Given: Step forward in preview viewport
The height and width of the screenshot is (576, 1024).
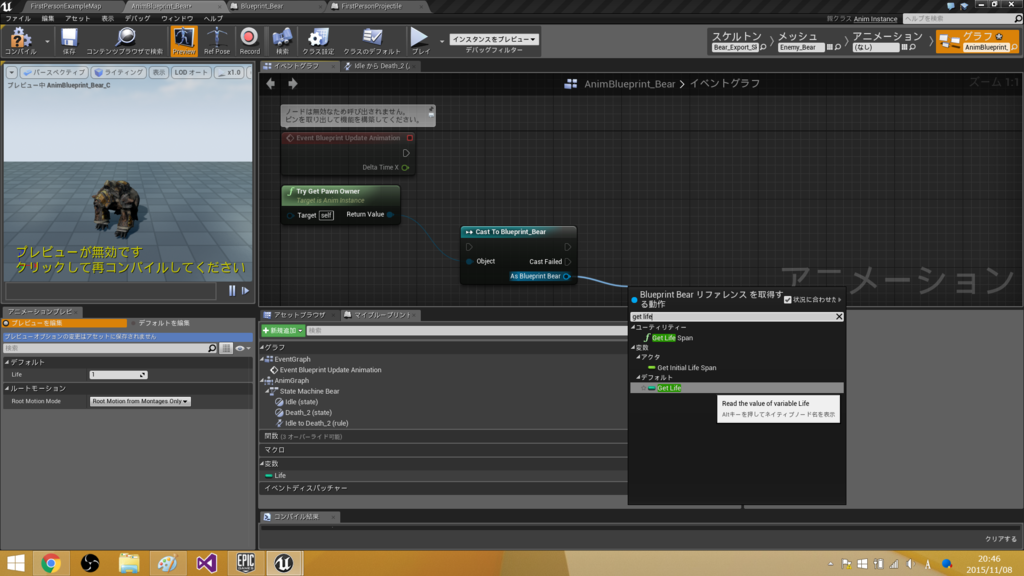Looking at the screenshot, I should coord(246,291).
